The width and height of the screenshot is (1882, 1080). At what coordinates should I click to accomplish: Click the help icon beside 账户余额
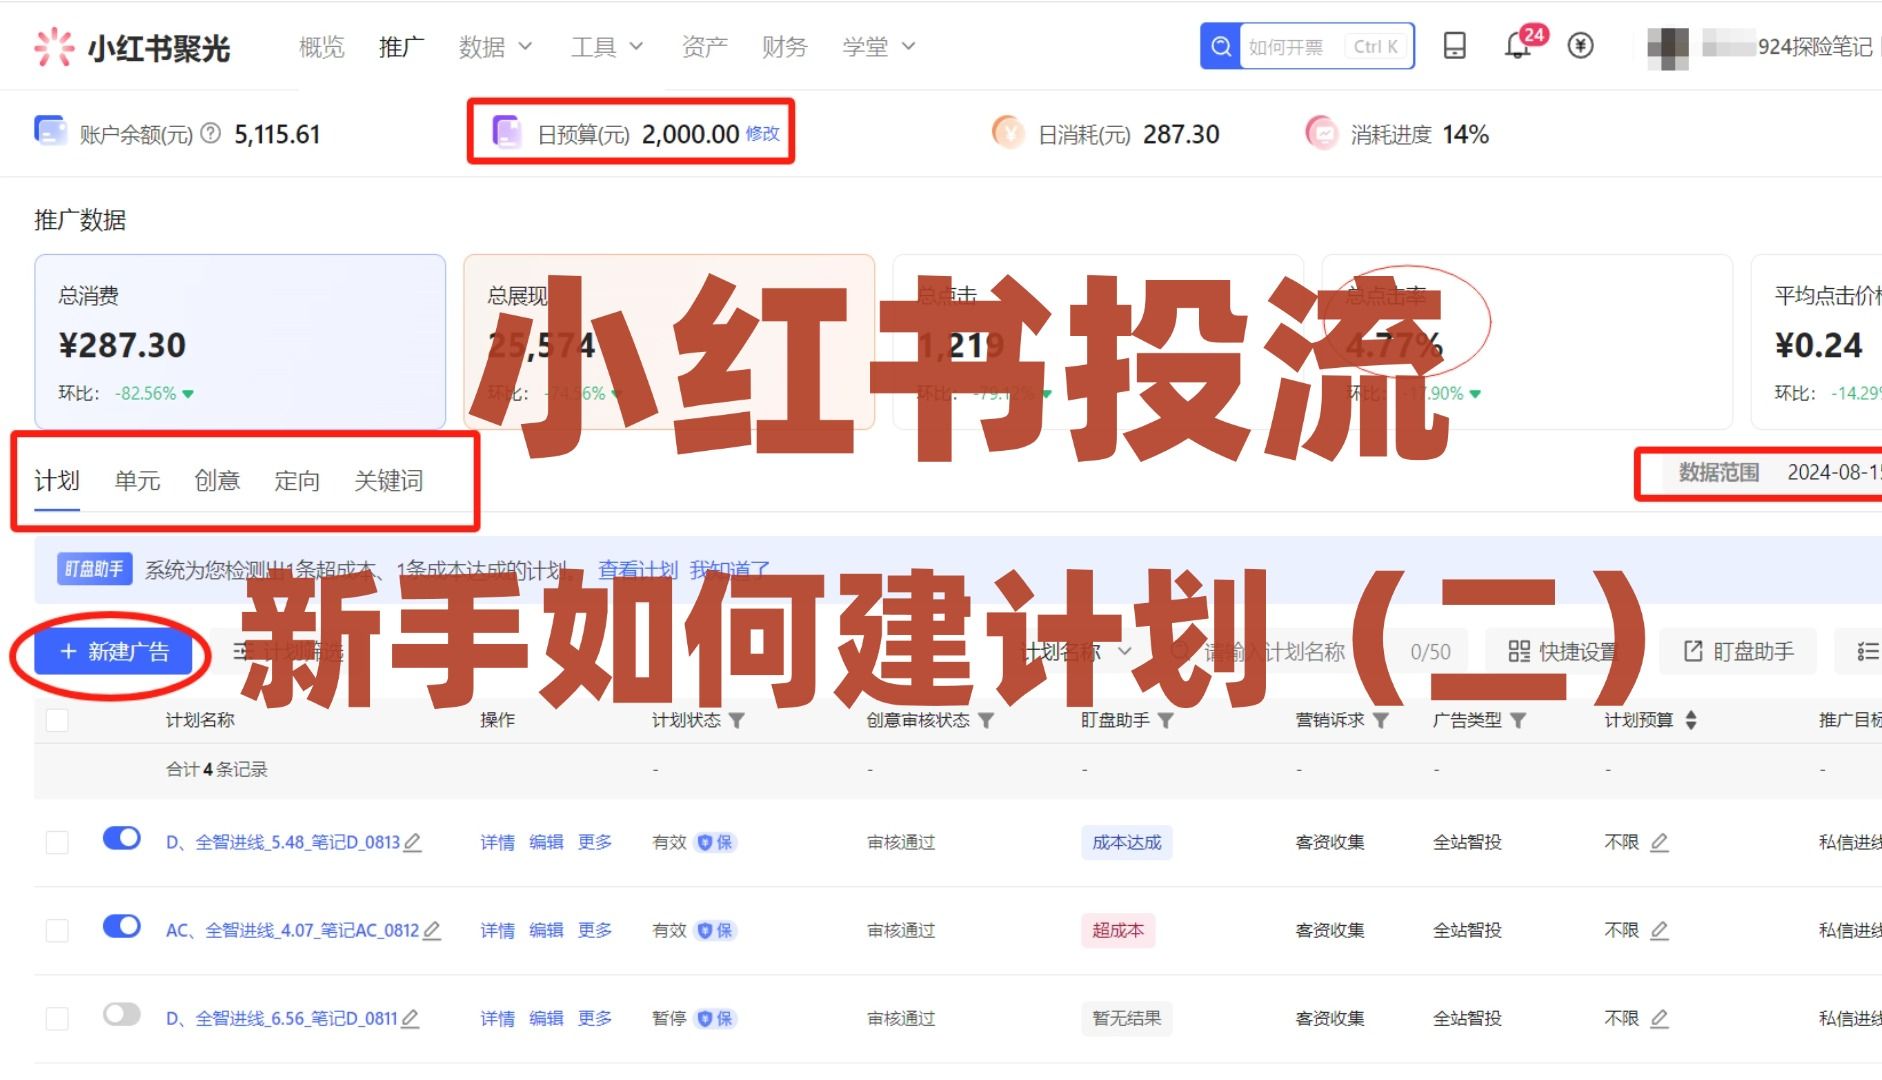pyautogui.click(x=210, y=133)
